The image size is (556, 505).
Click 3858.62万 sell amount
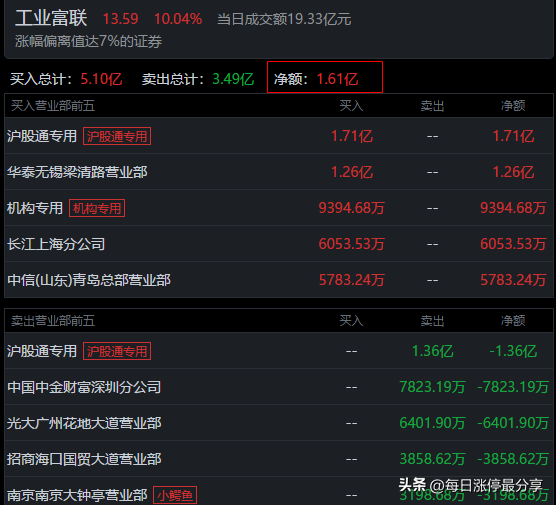432,459
